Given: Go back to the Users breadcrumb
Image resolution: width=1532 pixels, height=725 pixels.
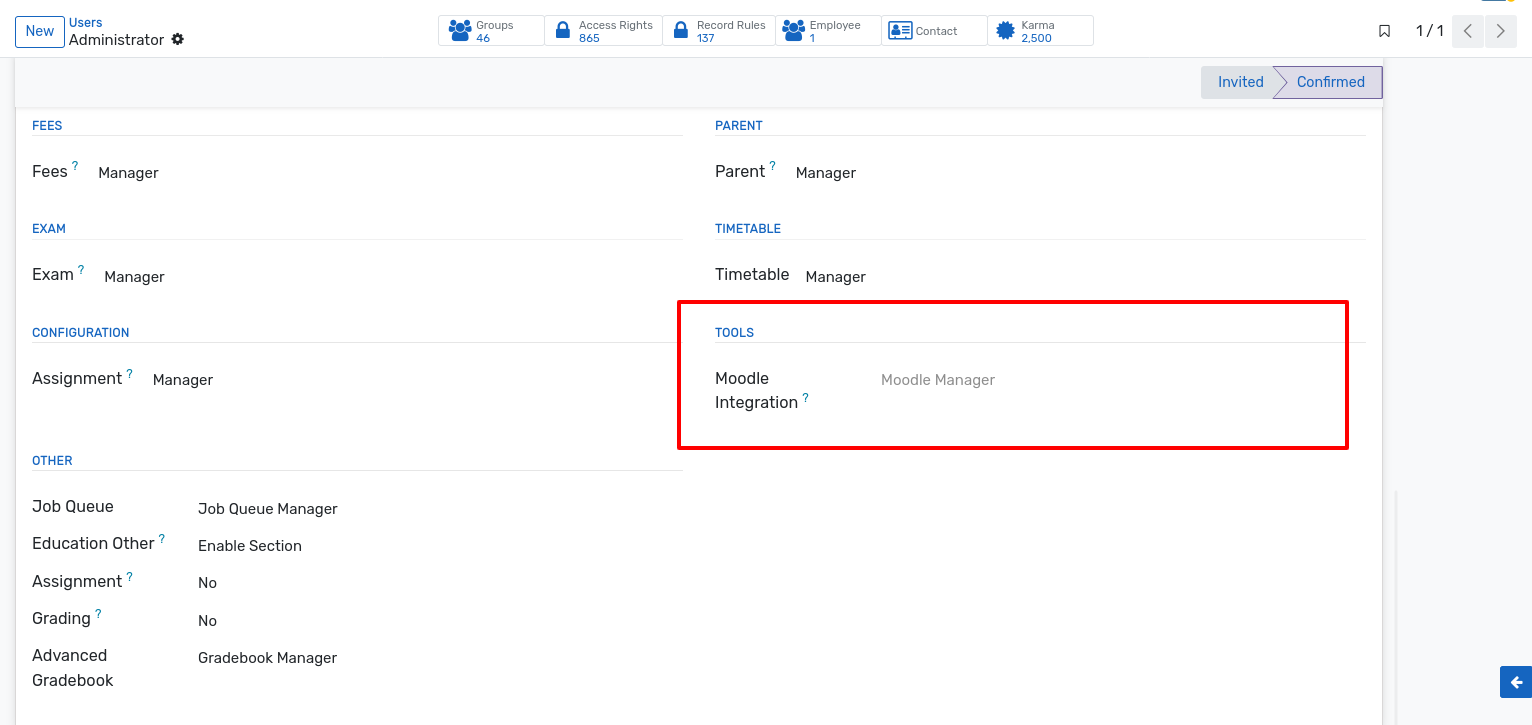Looking at the screenshot, I should tap(86, 22).
